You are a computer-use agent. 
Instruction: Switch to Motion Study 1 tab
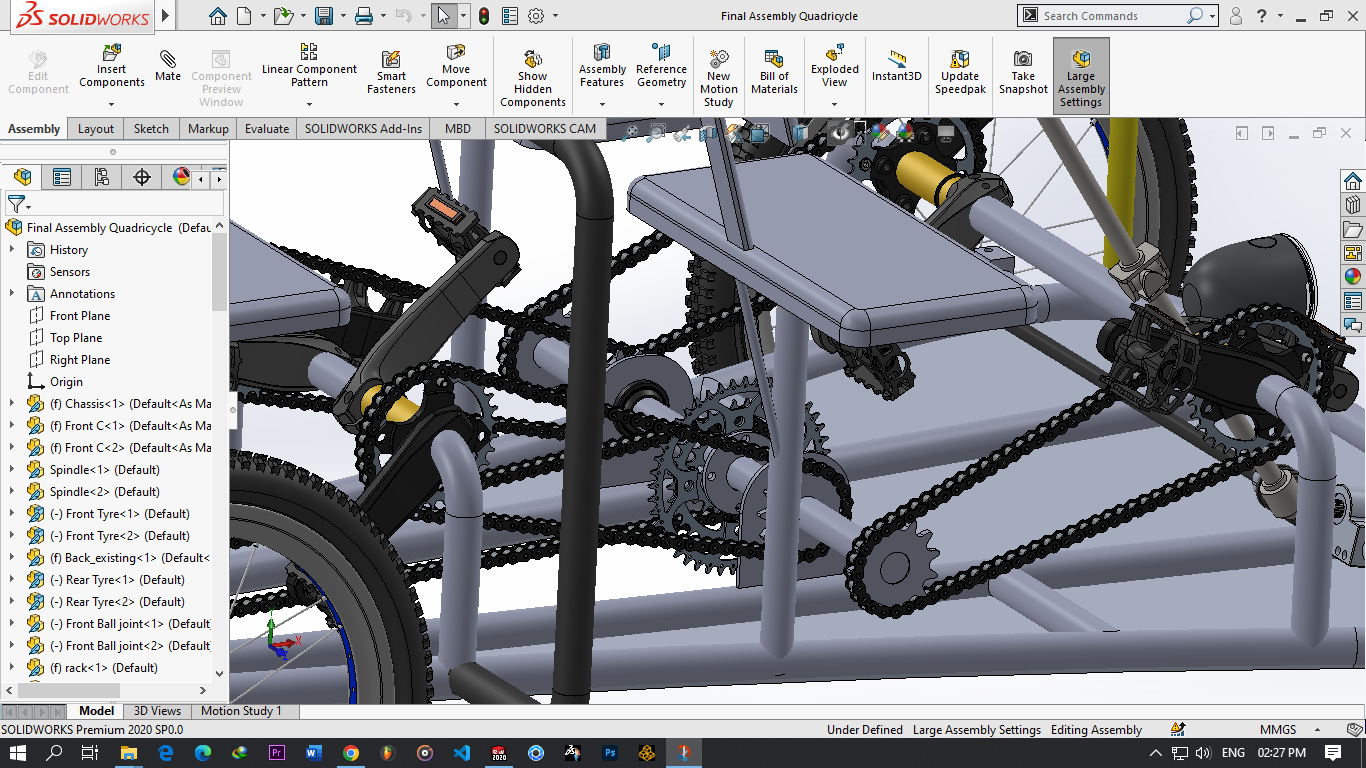(x=241, y=711)
